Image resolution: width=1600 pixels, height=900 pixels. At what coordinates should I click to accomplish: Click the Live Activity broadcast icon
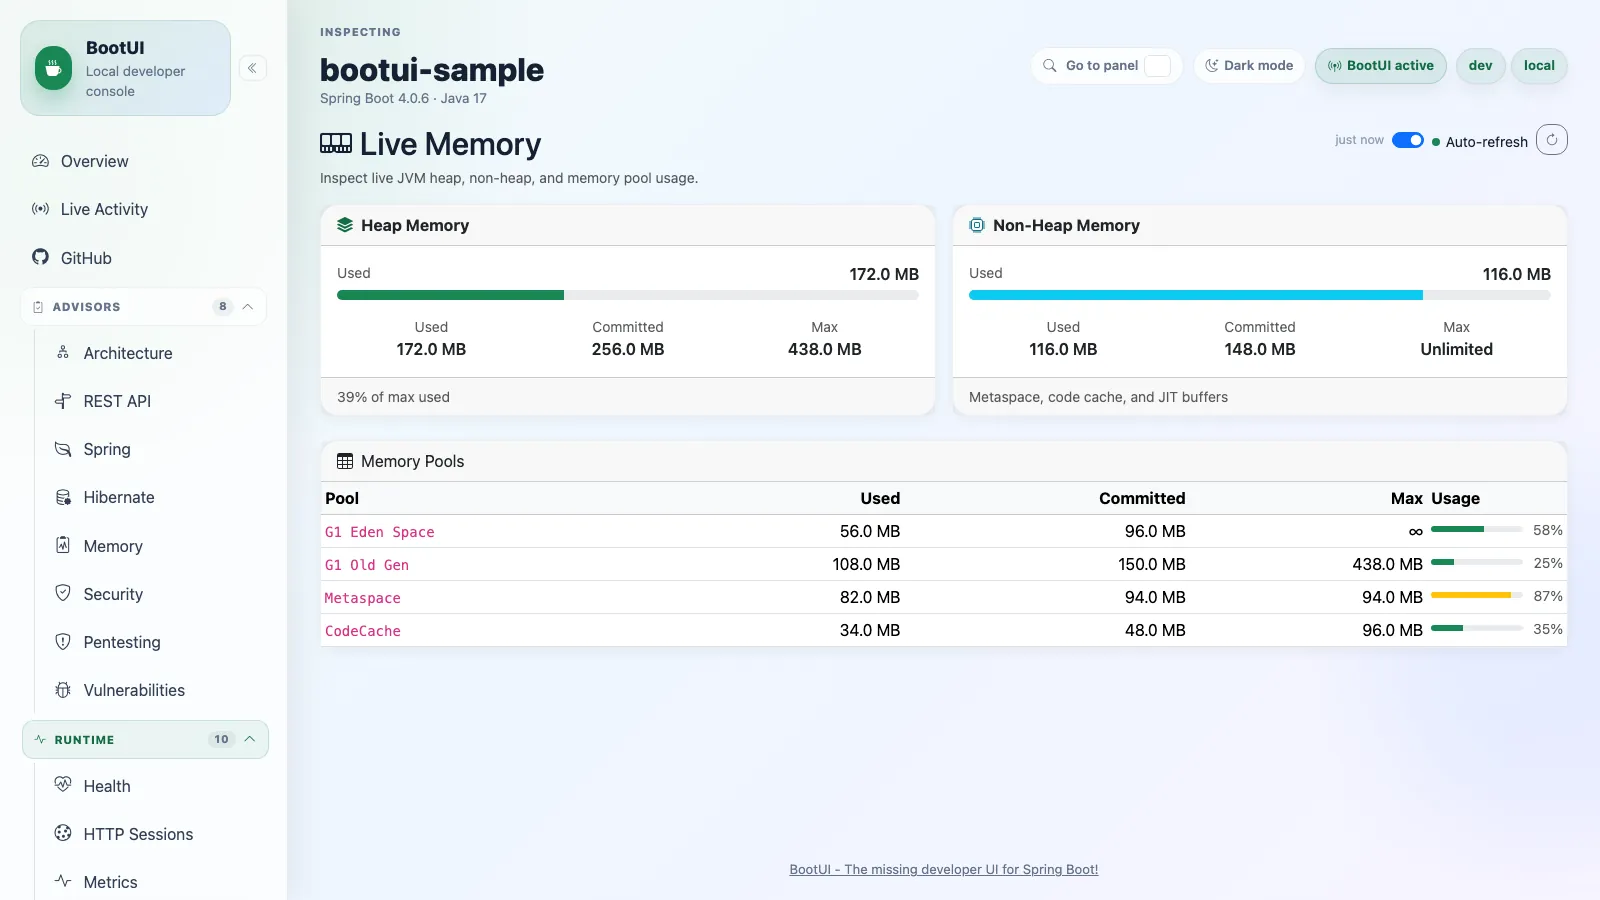click(x=40, y=209)
